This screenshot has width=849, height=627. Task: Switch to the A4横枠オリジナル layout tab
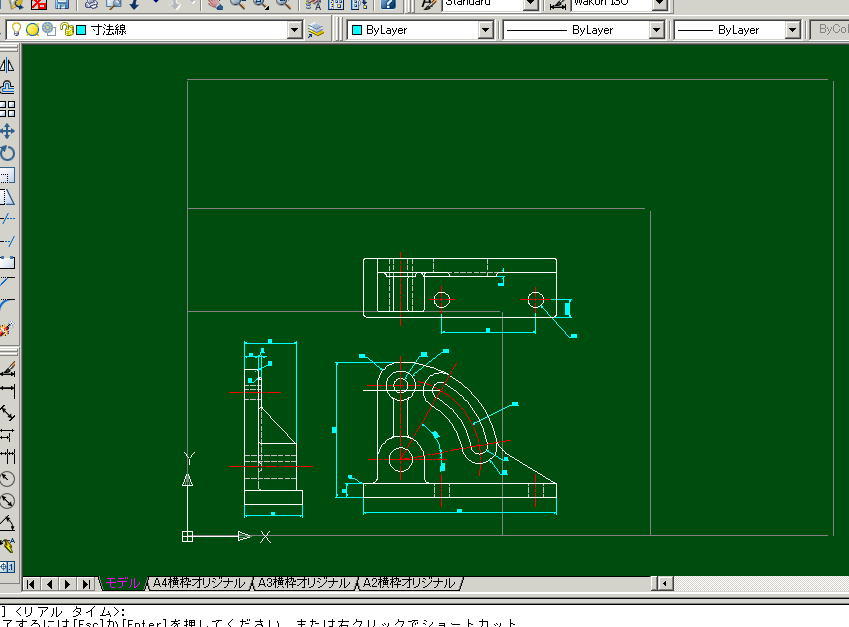click(x=198, y=583)
